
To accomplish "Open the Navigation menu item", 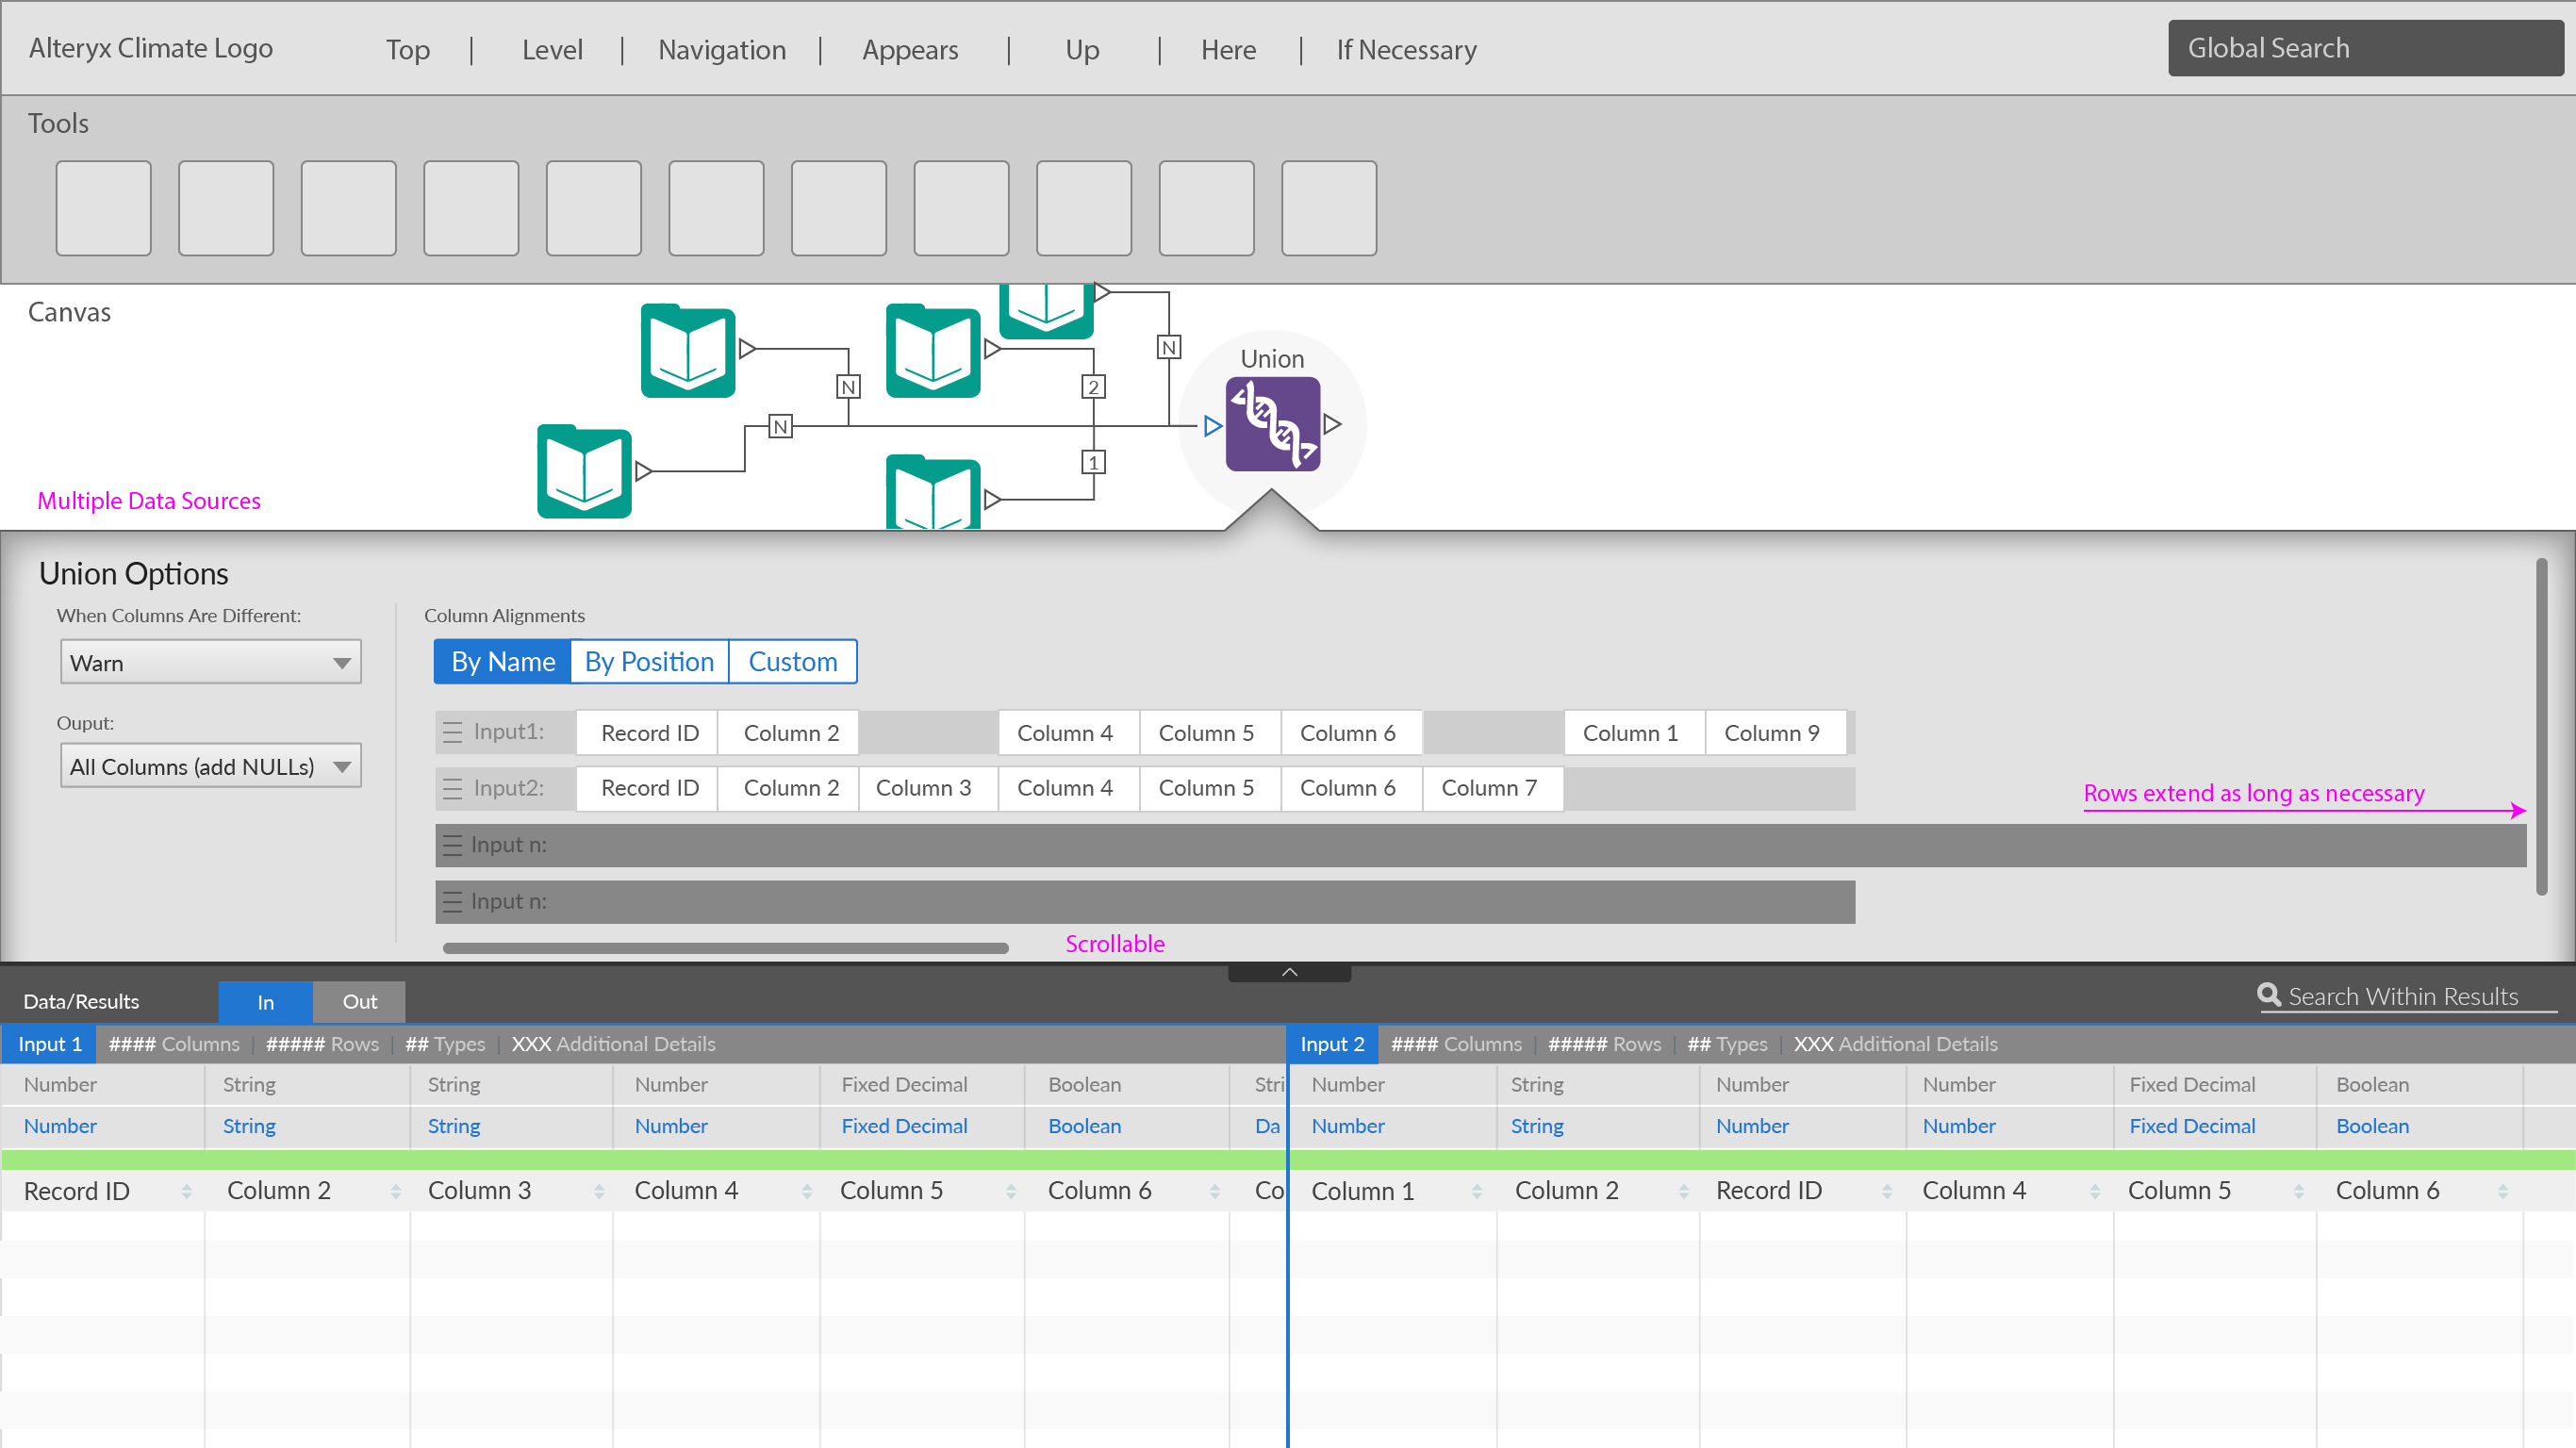I will [x=721, y=49].
